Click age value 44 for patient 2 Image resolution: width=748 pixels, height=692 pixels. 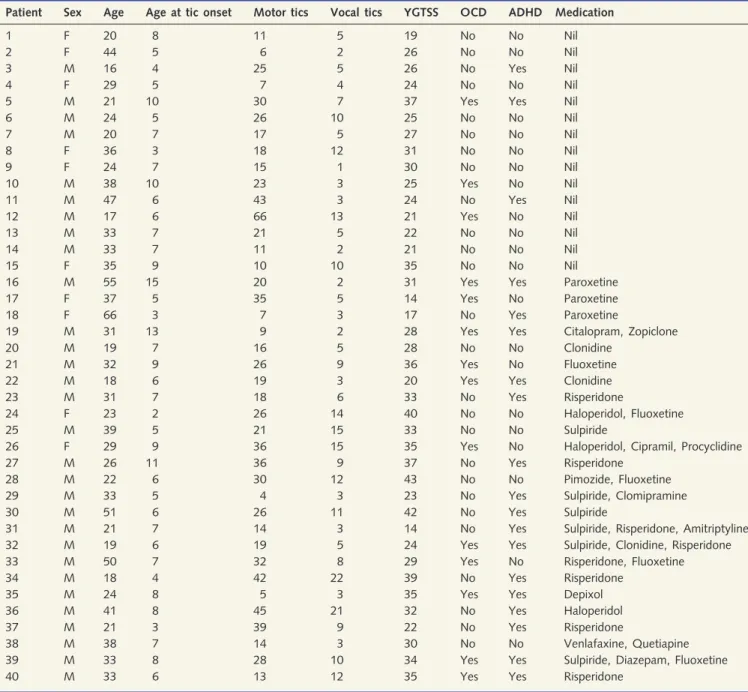tap(110, 52)
